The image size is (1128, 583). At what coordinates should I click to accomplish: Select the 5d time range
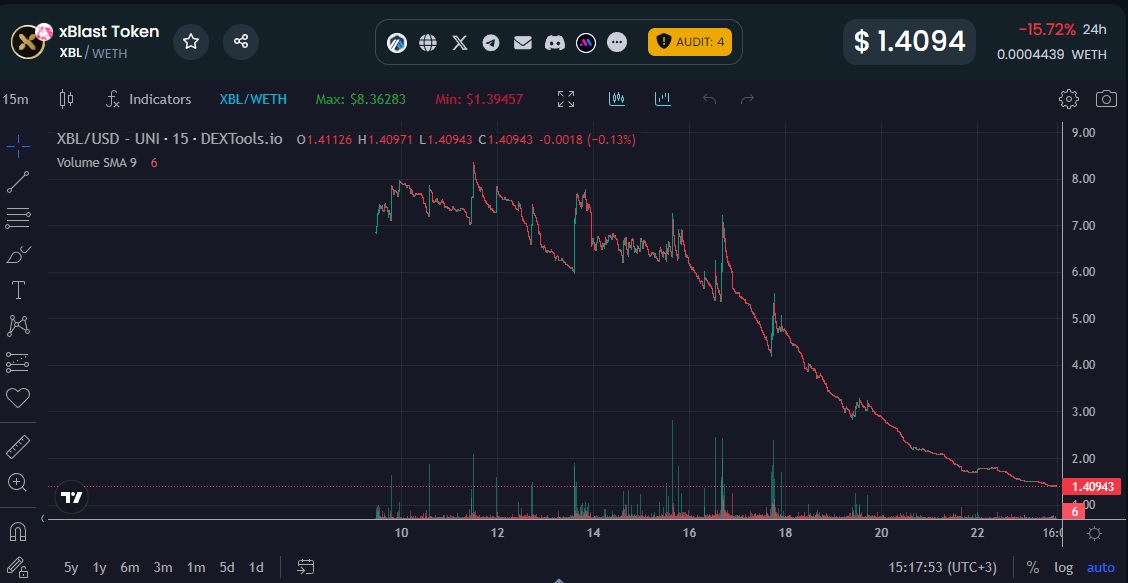pos(227,567)
